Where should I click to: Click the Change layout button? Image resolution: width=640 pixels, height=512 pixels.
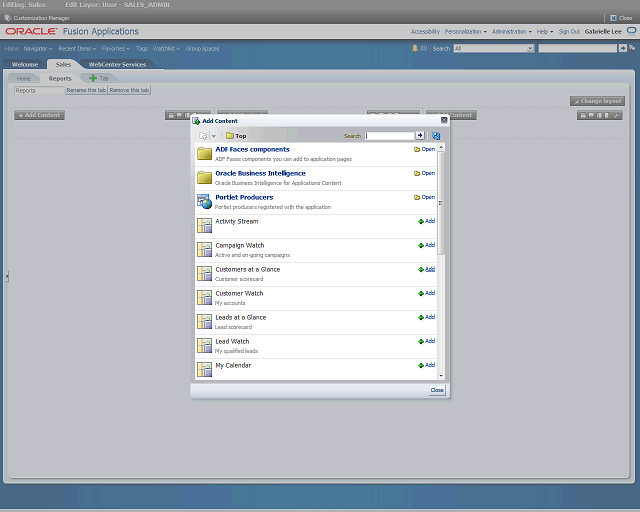598,101
